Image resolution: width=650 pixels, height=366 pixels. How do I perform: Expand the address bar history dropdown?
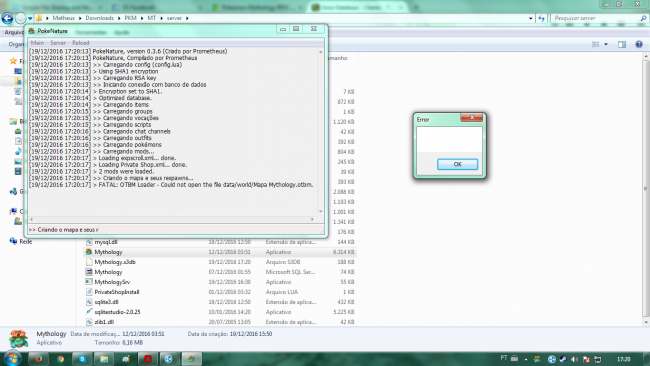tap(531, 18)
